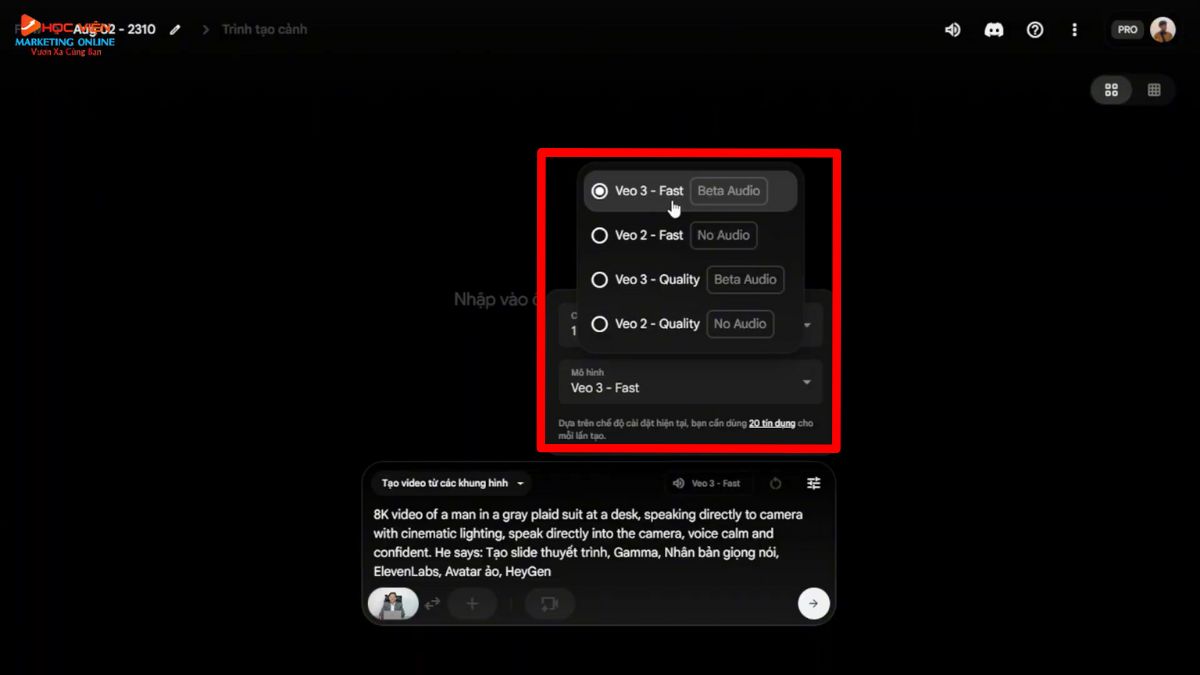Click the 20 tín dụng credits link

click(x=772, y=423)
